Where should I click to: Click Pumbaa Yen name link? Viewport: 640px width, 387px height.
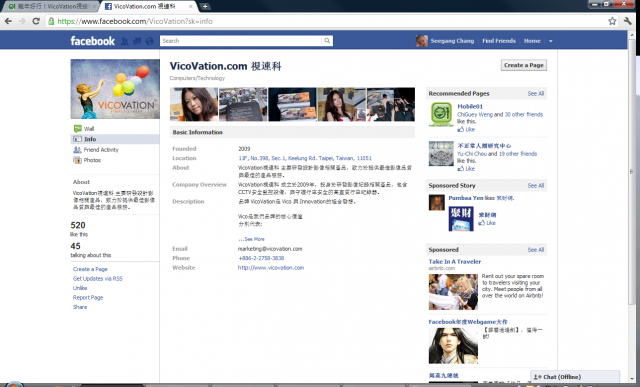(466, 198)
